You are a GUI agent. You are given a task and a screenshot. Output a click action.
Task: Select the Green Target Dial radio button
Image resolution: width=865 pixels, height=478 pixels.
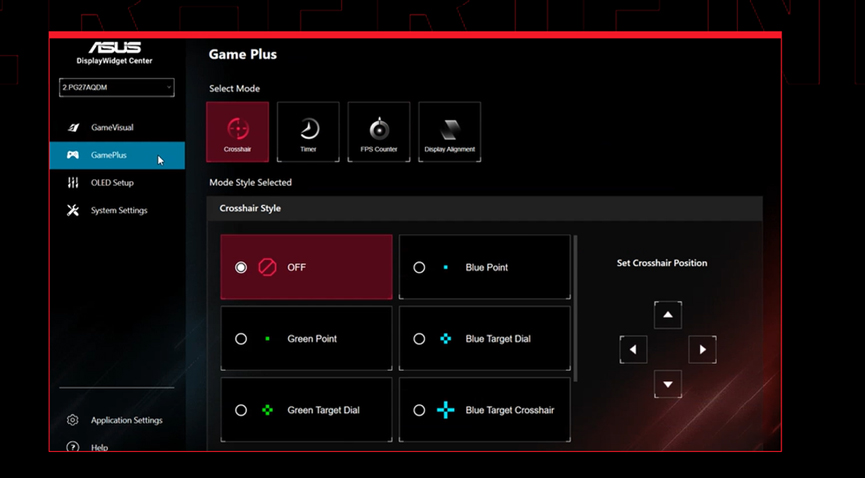241,410
